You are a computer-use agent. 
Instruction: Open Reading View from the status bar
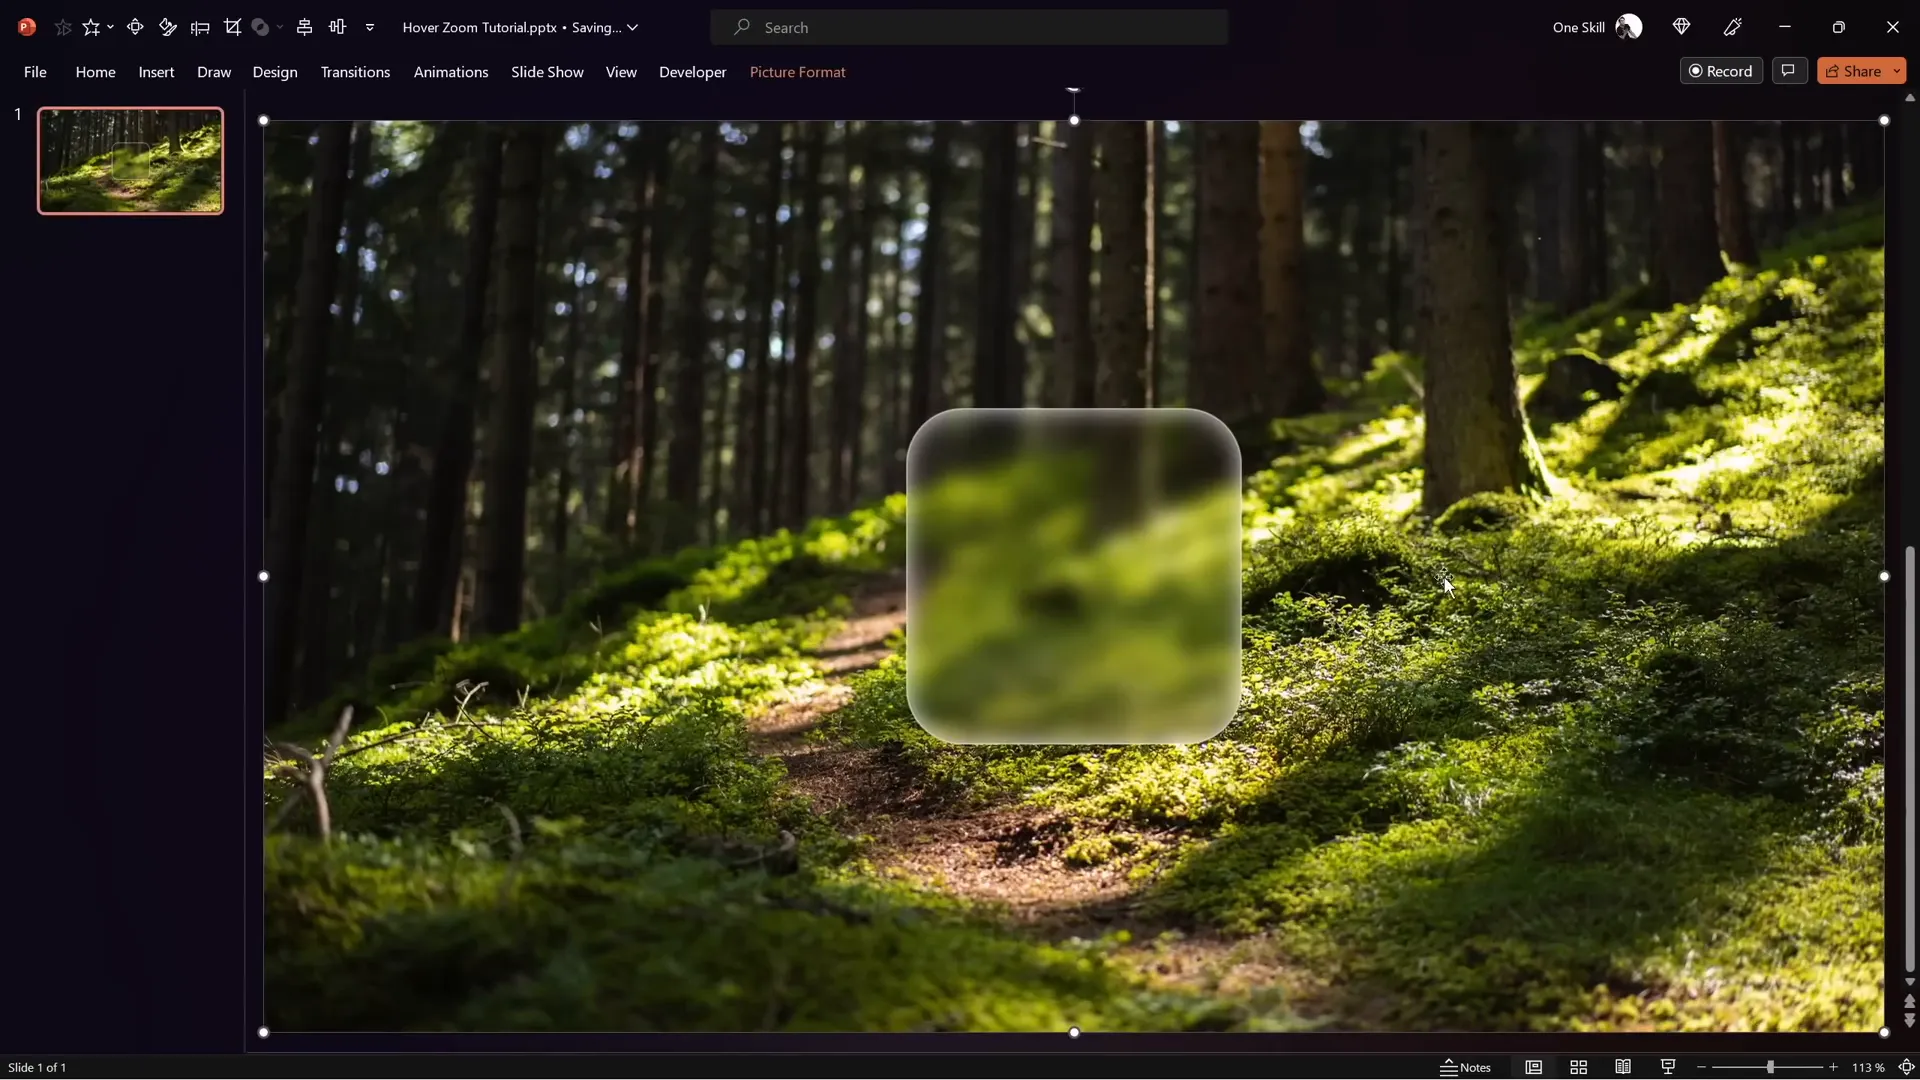point(1623,1067)
